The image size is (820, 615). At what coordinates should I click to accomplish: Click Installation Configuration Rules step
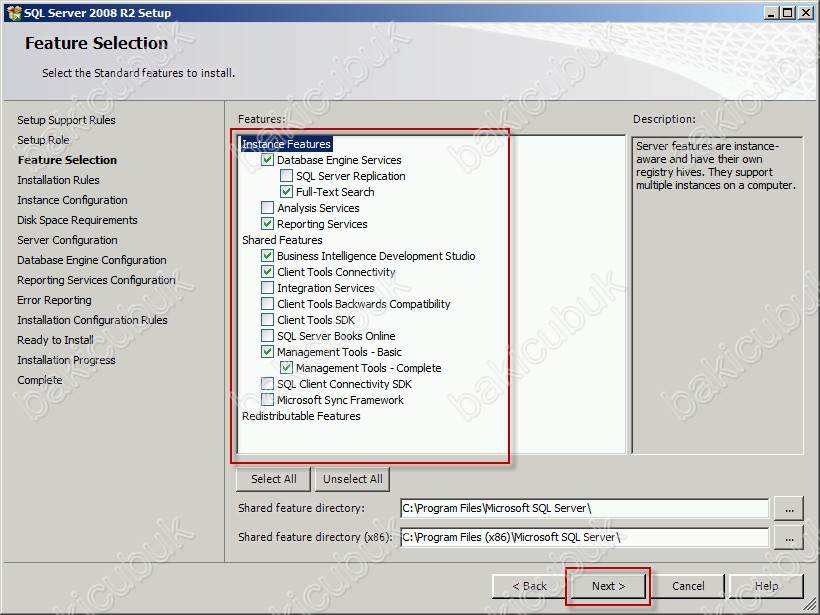[x=92, y=320]
